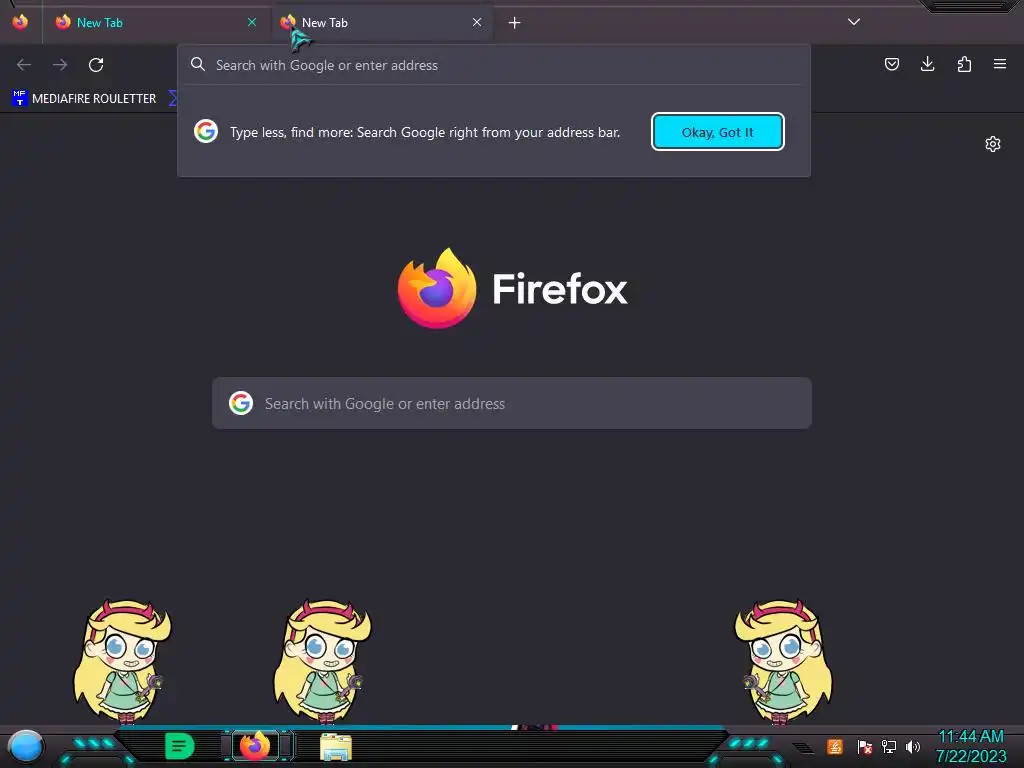
Task: Click the magnifier icon in address bar
Action: click(198, 64)
